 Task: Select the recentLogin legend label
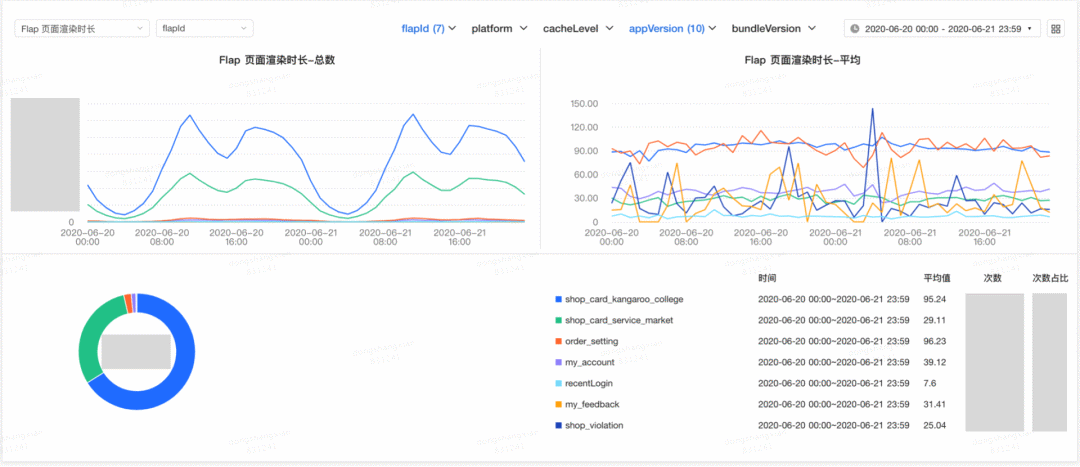[589, 384]
